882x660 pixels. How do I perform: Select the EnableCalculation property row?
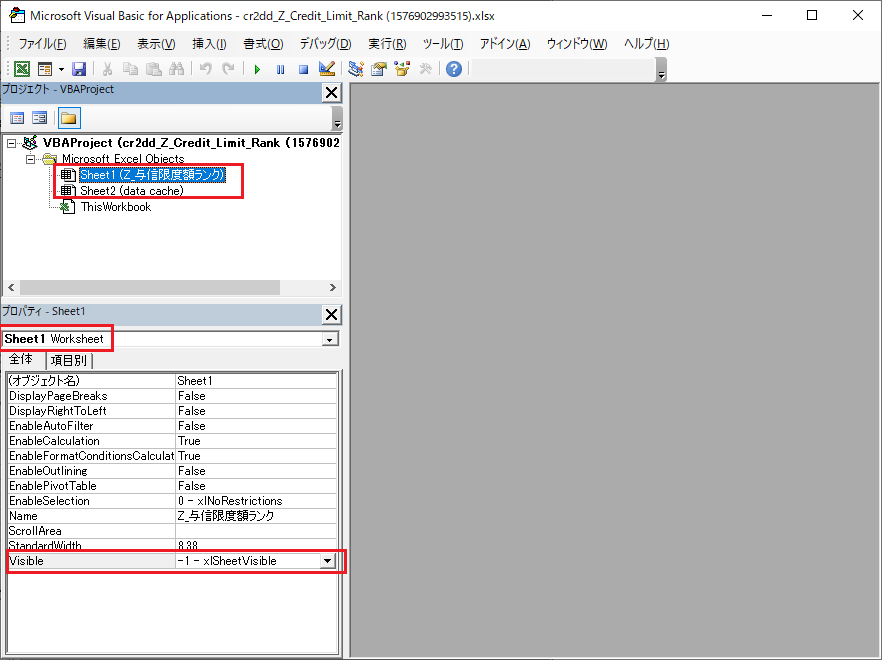click(x=173, y=441)
